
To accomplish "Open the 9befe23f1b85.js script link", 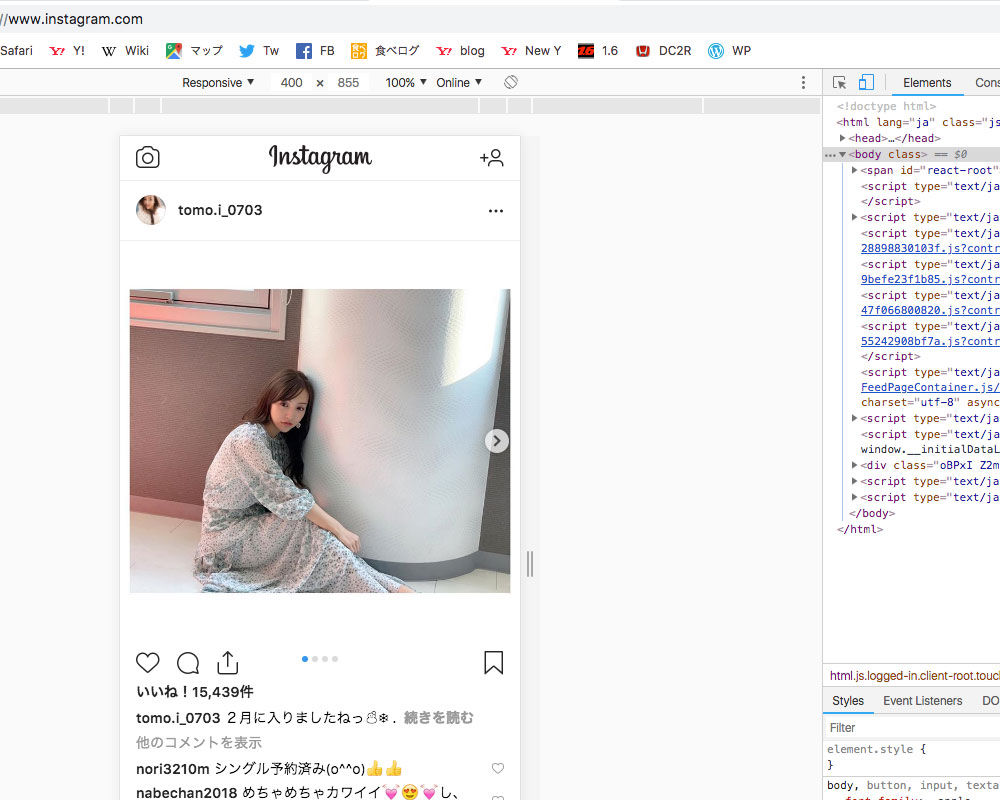I will (930, 279).
